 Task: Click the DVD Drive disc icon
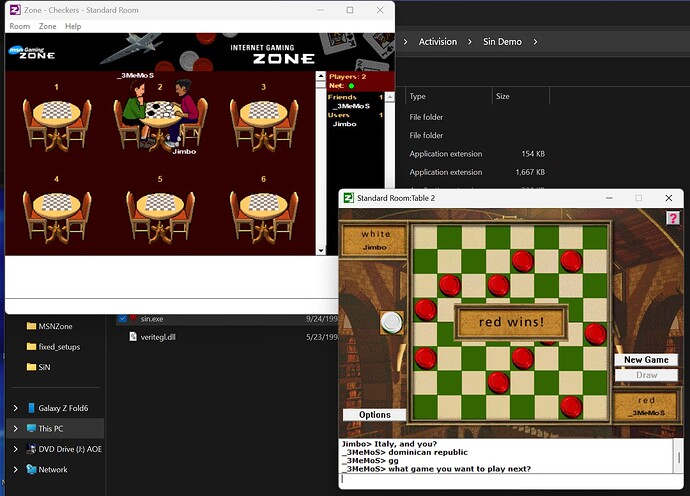click(x=31, y=449)
